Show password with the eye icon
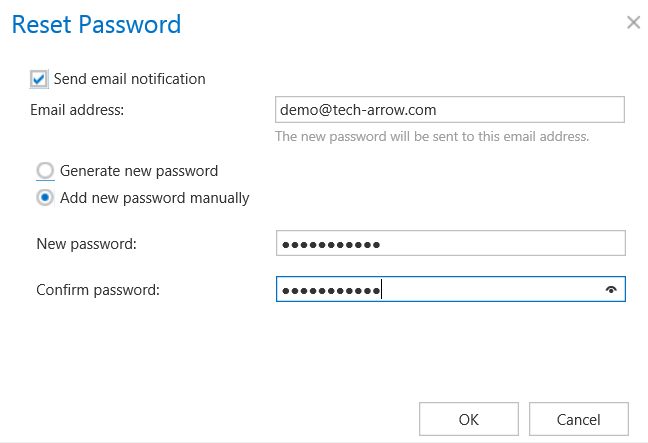648x443 pixels. [611, 290]
